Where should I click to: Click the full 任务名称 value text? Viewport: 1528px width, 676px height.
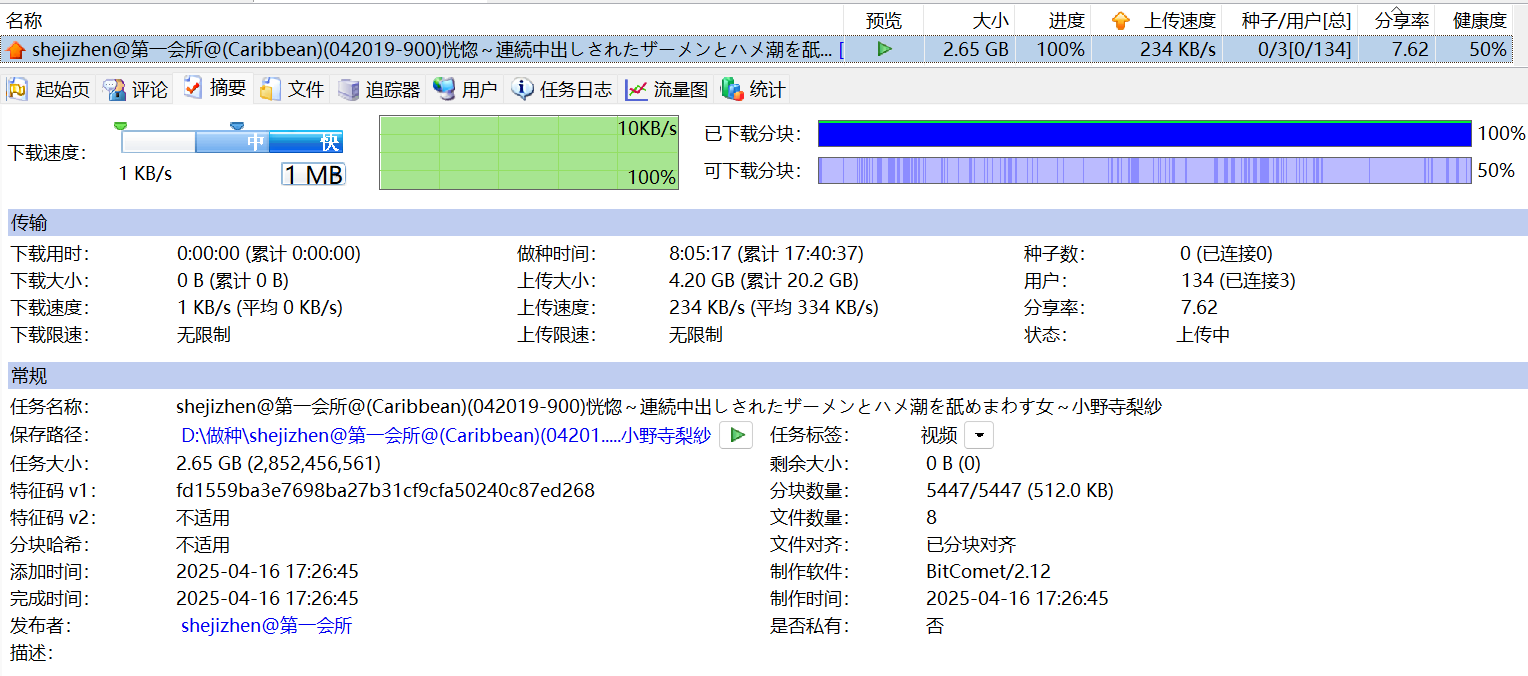click(x=669, y=407)
